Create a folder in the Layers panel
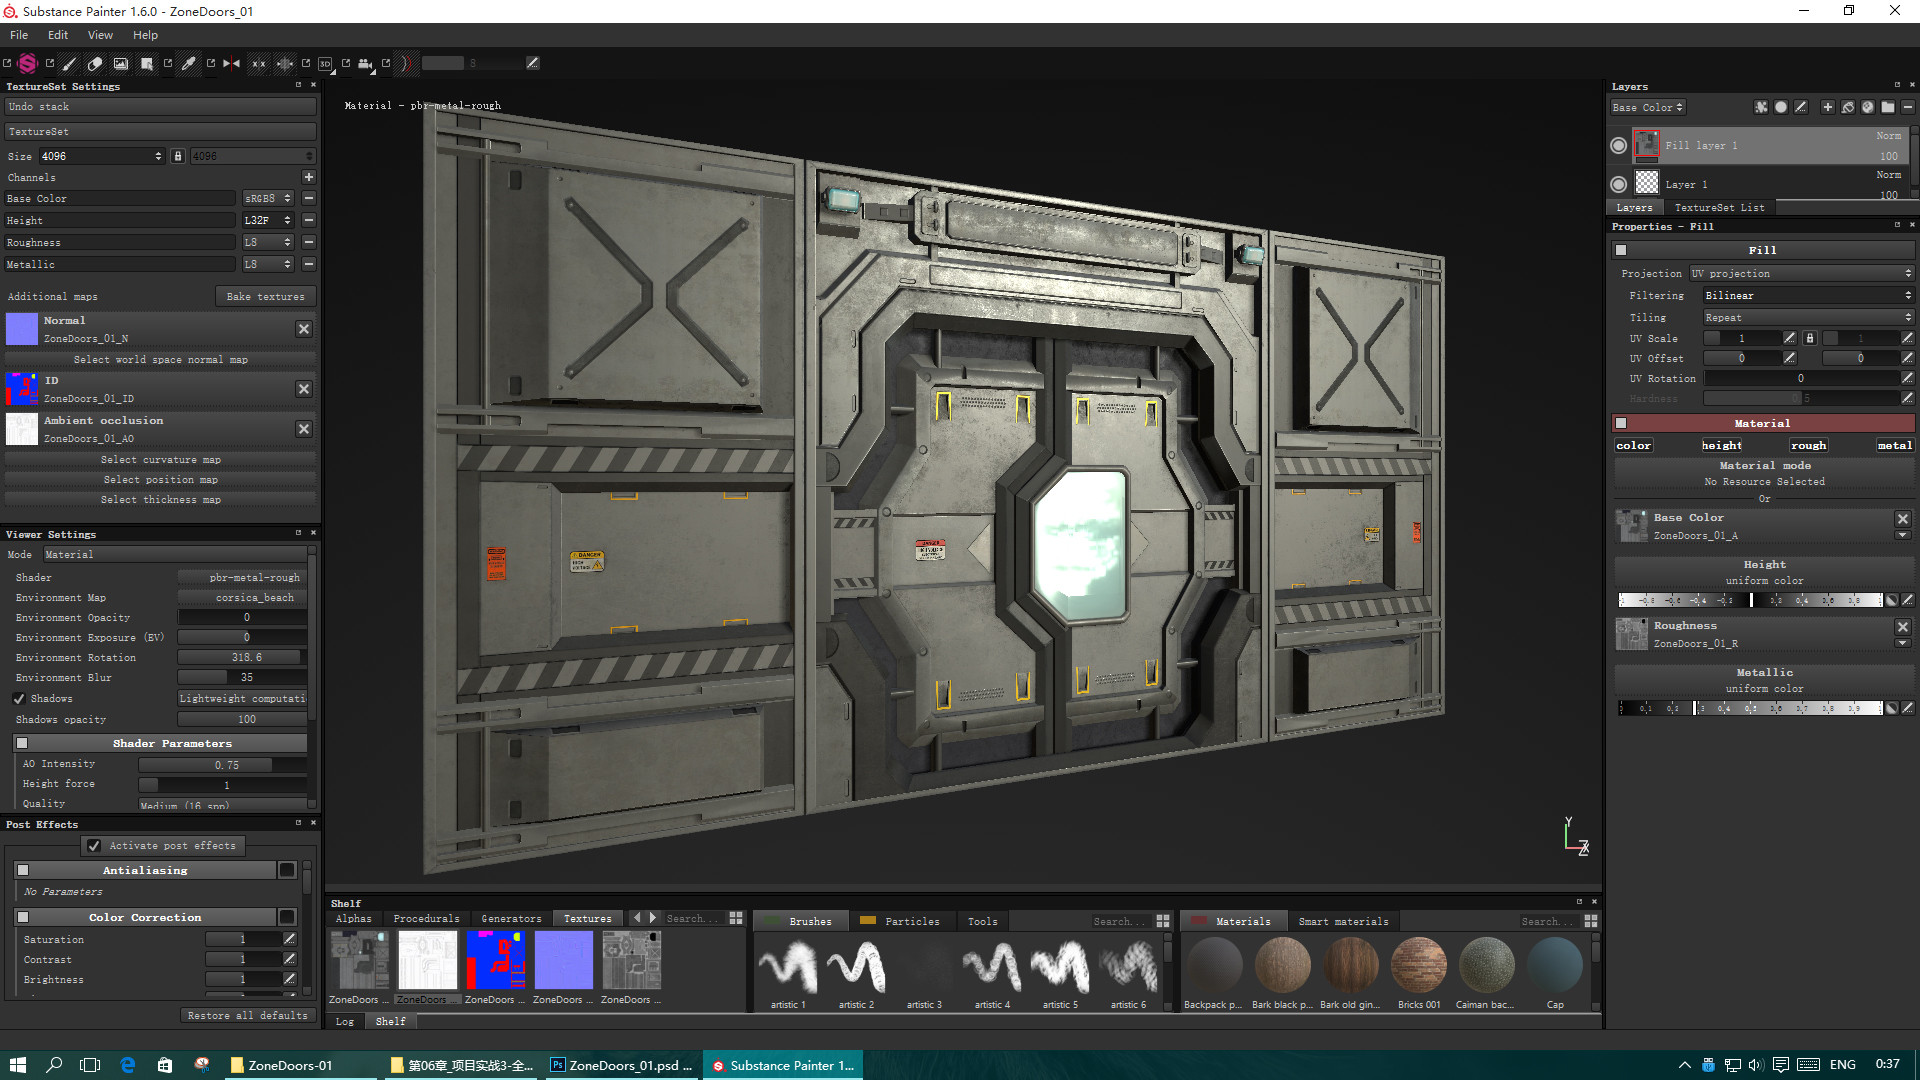 1888,107
